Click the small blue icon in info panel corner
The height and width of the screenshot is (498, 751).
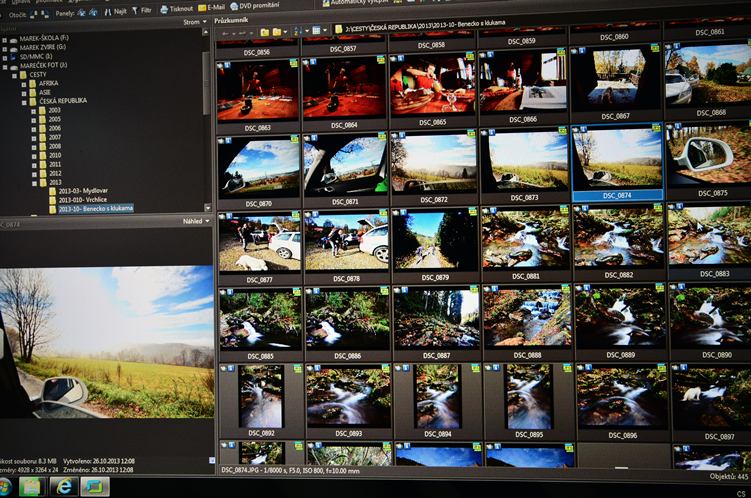212,460
